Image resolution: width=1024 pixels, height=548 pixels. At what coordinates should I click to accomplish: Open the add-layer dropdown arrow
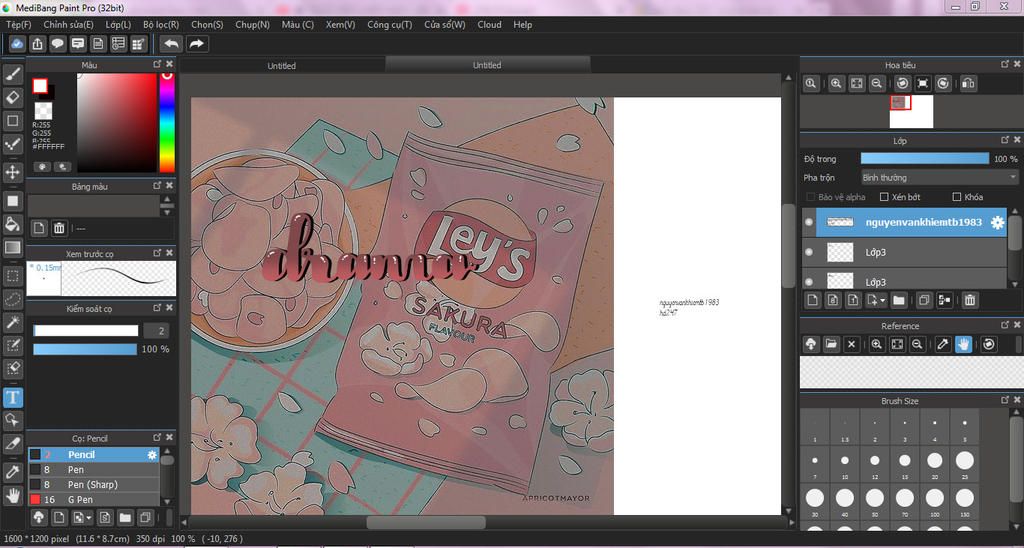click(x=883, y=300)
